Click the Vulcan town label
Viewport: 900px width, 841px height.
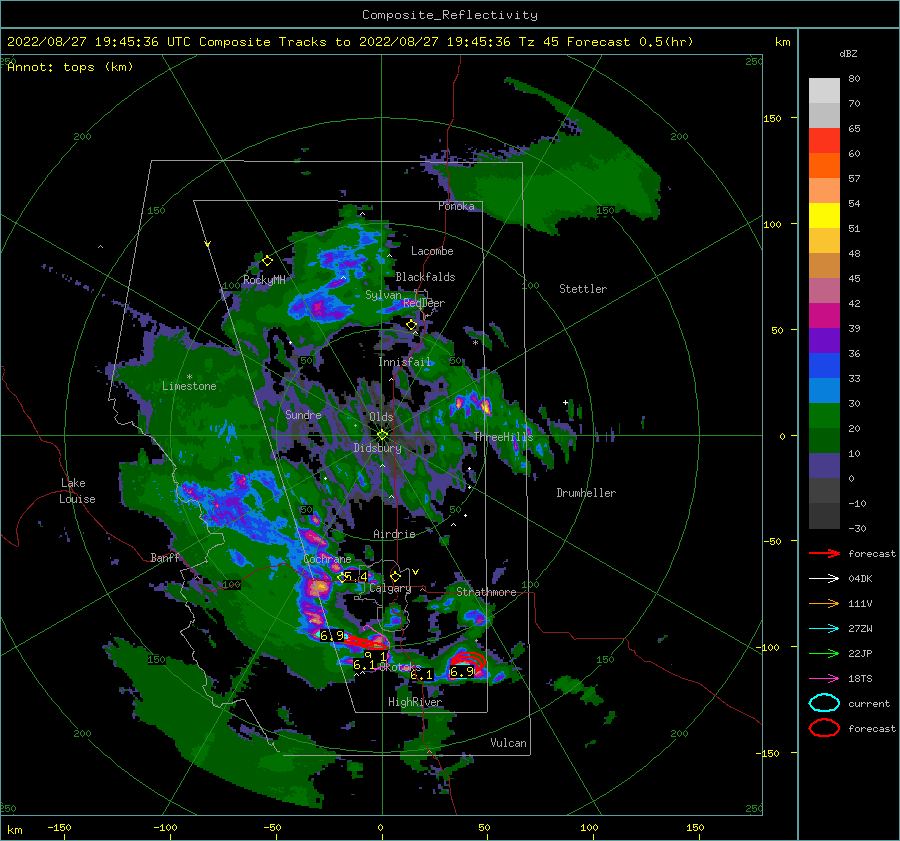point(509,743)
